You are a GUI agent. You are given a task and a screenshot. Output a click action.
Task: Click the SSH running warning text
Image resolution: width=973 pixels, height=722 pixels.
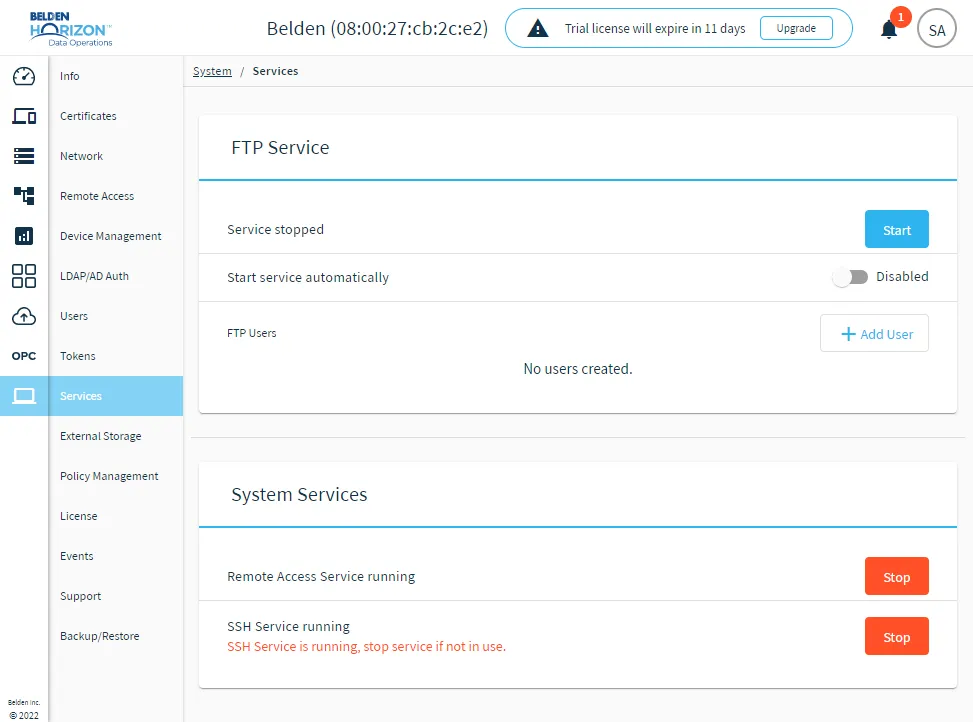click(x=366, y=646)
